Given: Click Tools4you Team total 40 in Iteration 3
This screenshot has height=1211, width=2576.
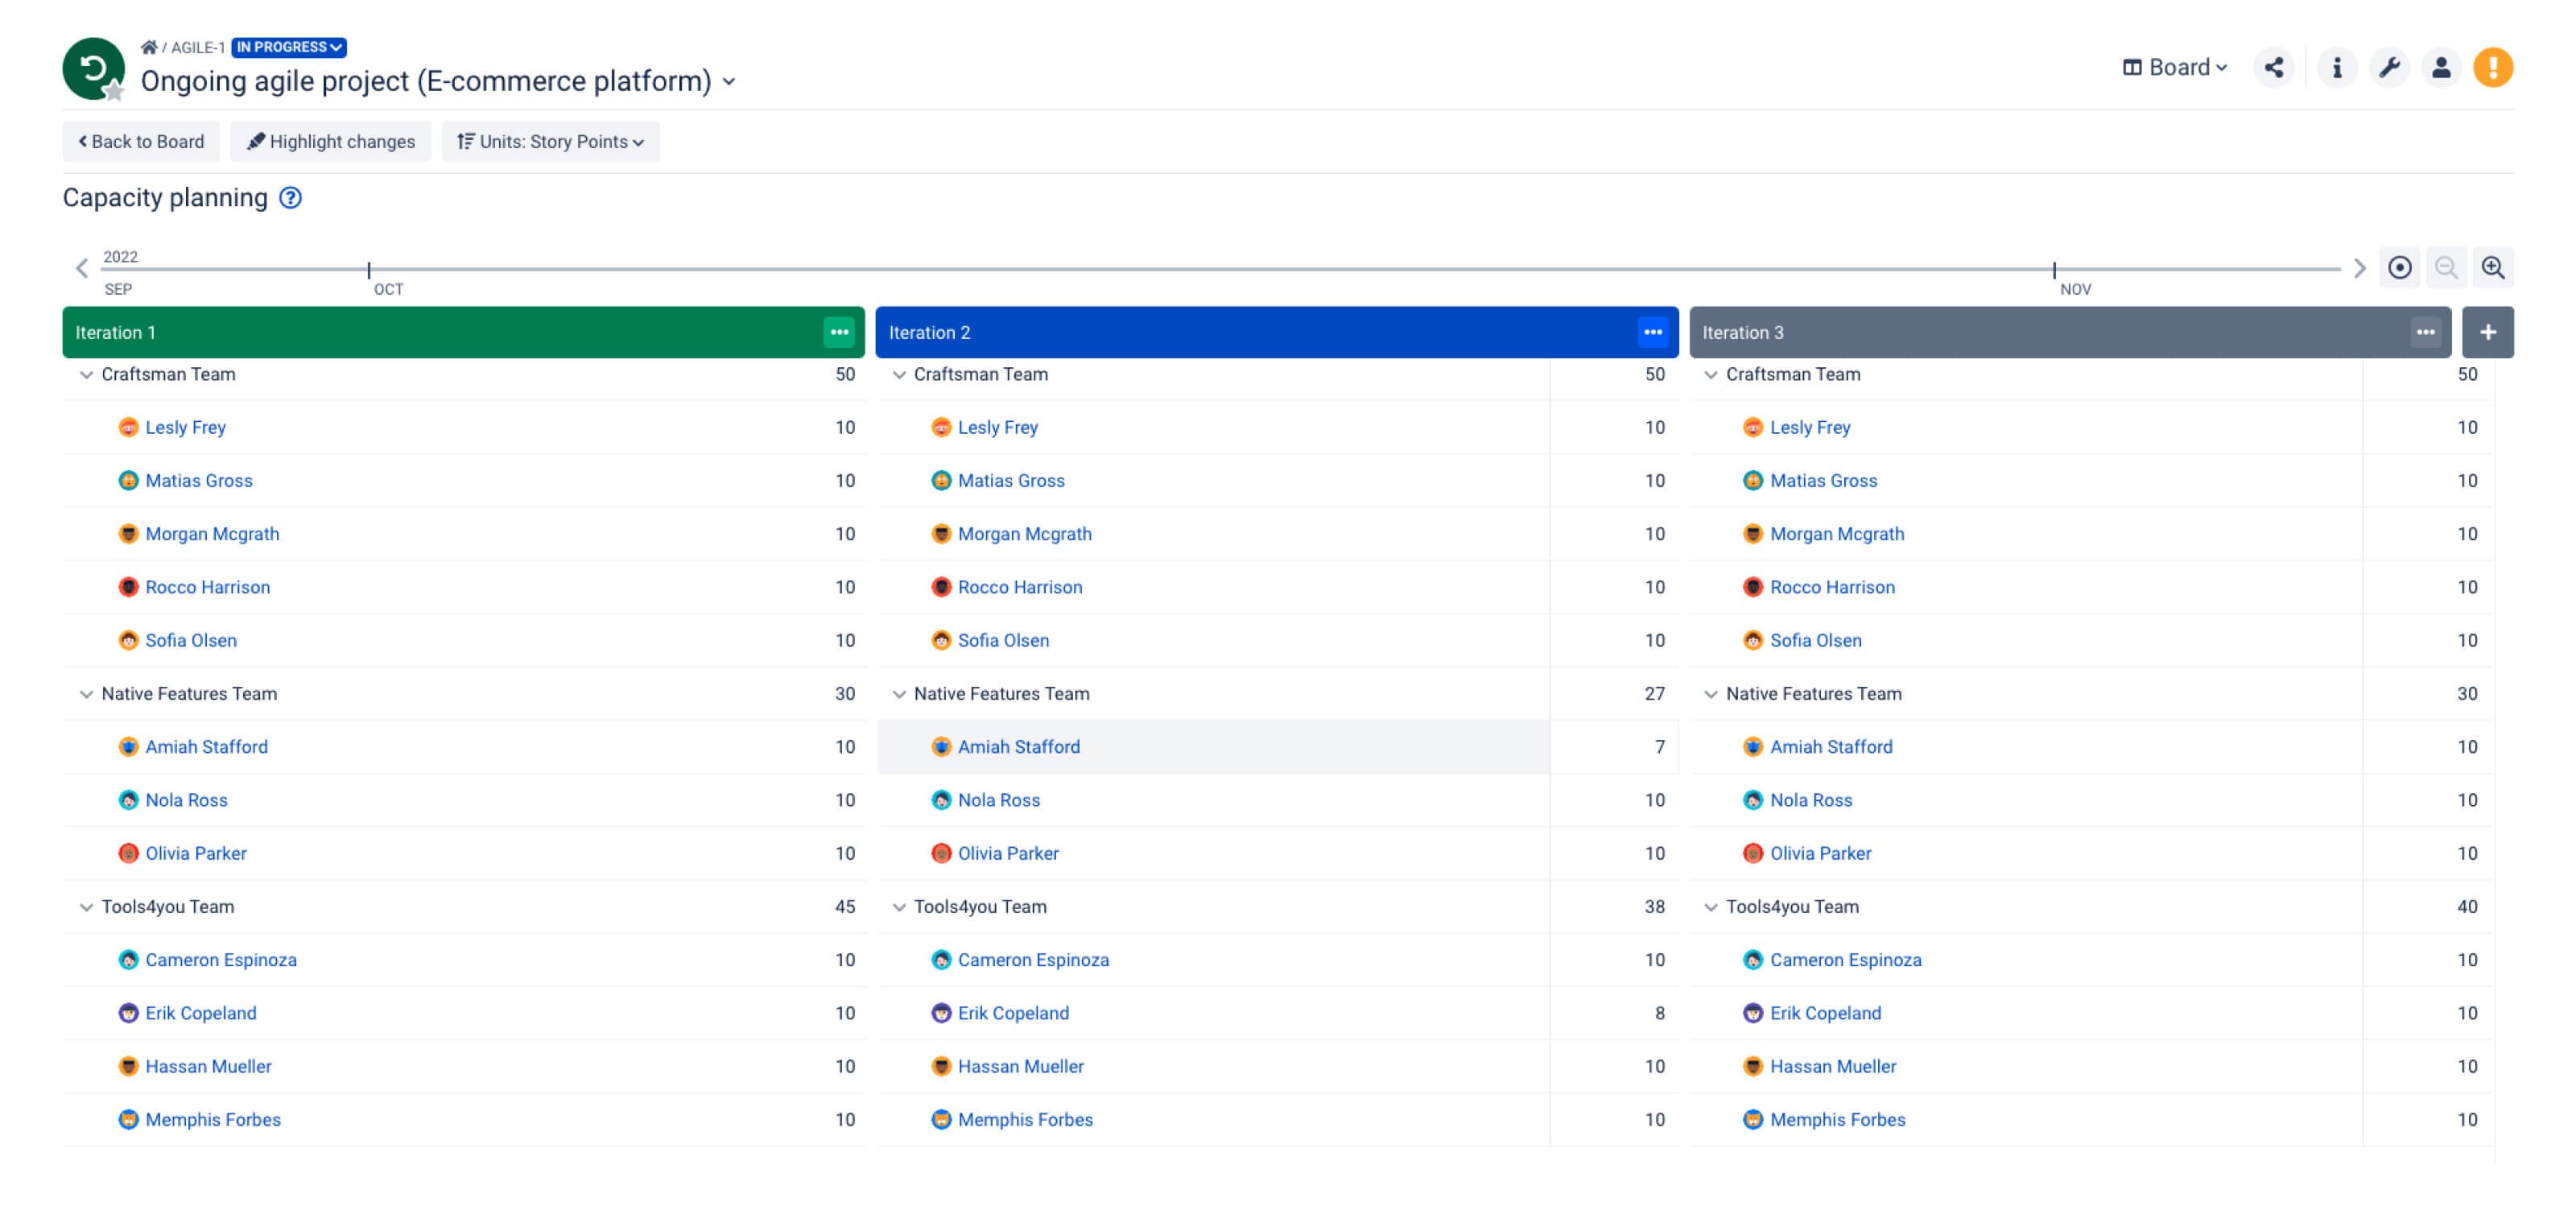Looking at the screenshot, I should click(x=2467, y=907).
